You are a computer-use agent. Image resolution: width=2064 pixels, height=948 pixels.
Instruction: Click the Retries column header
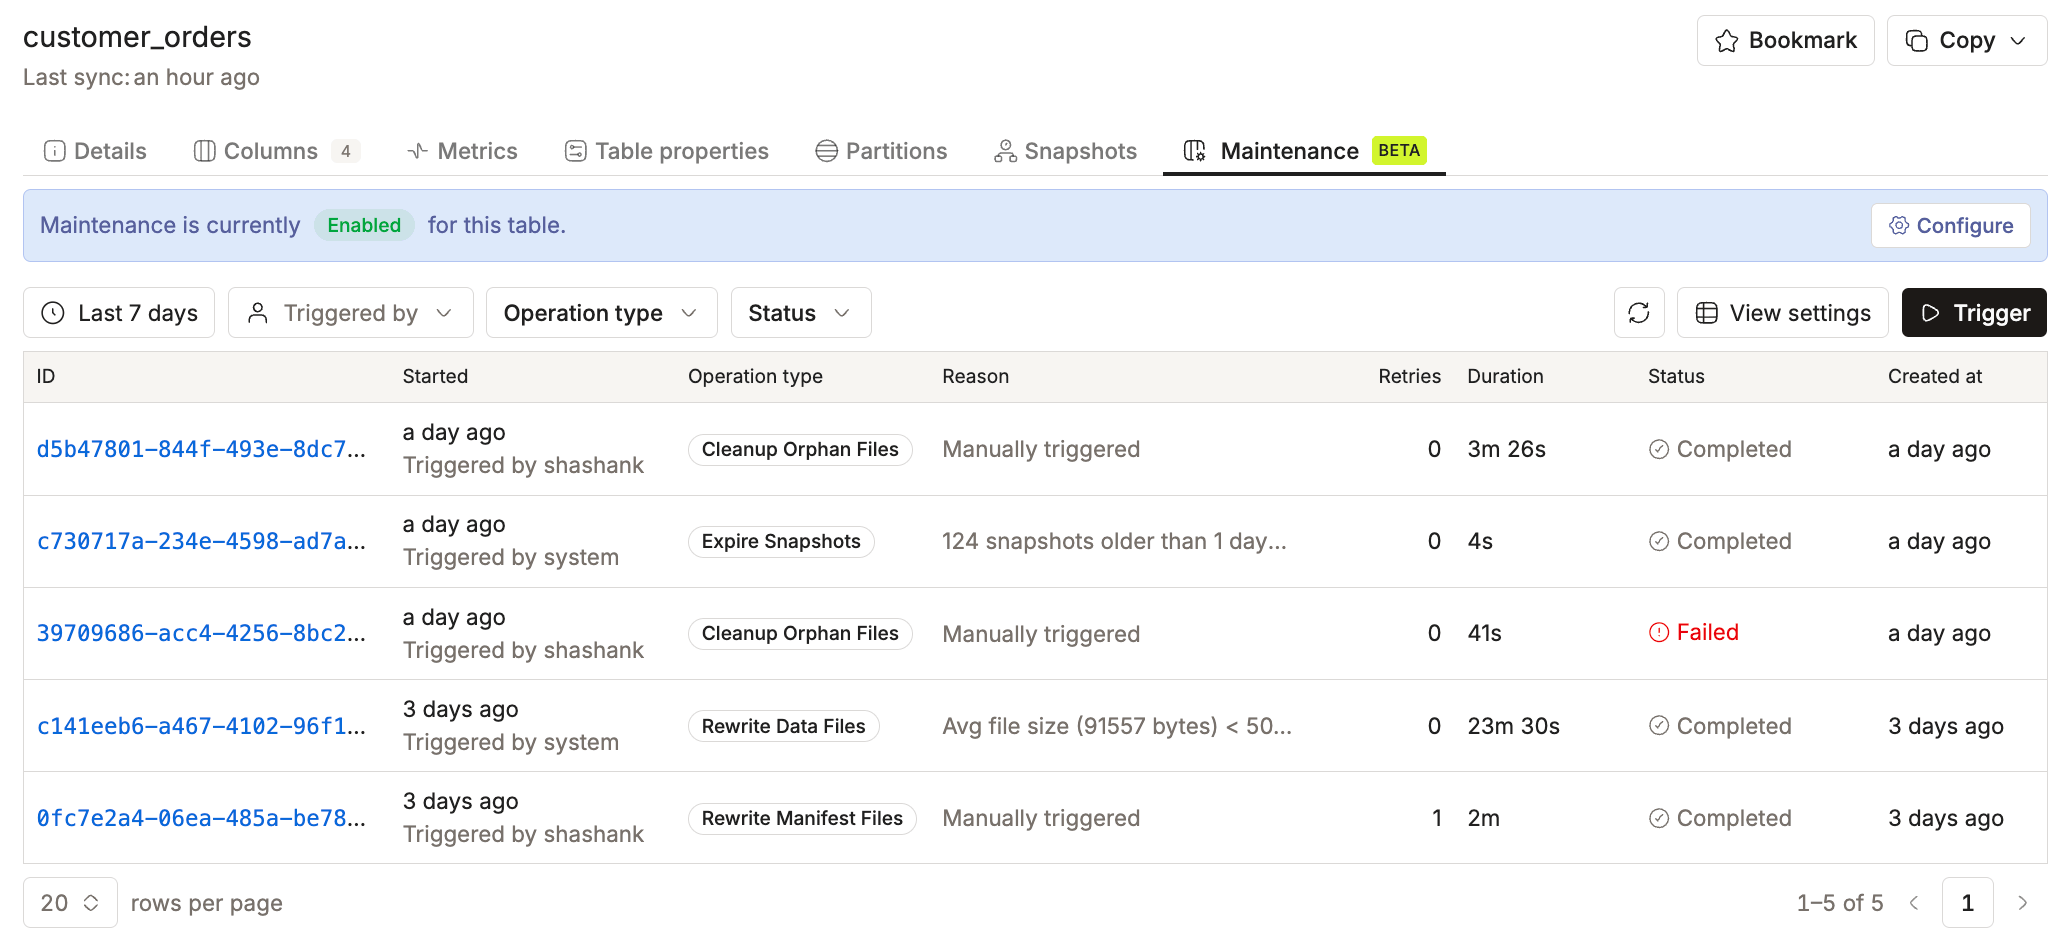(x=1409, y=376)
